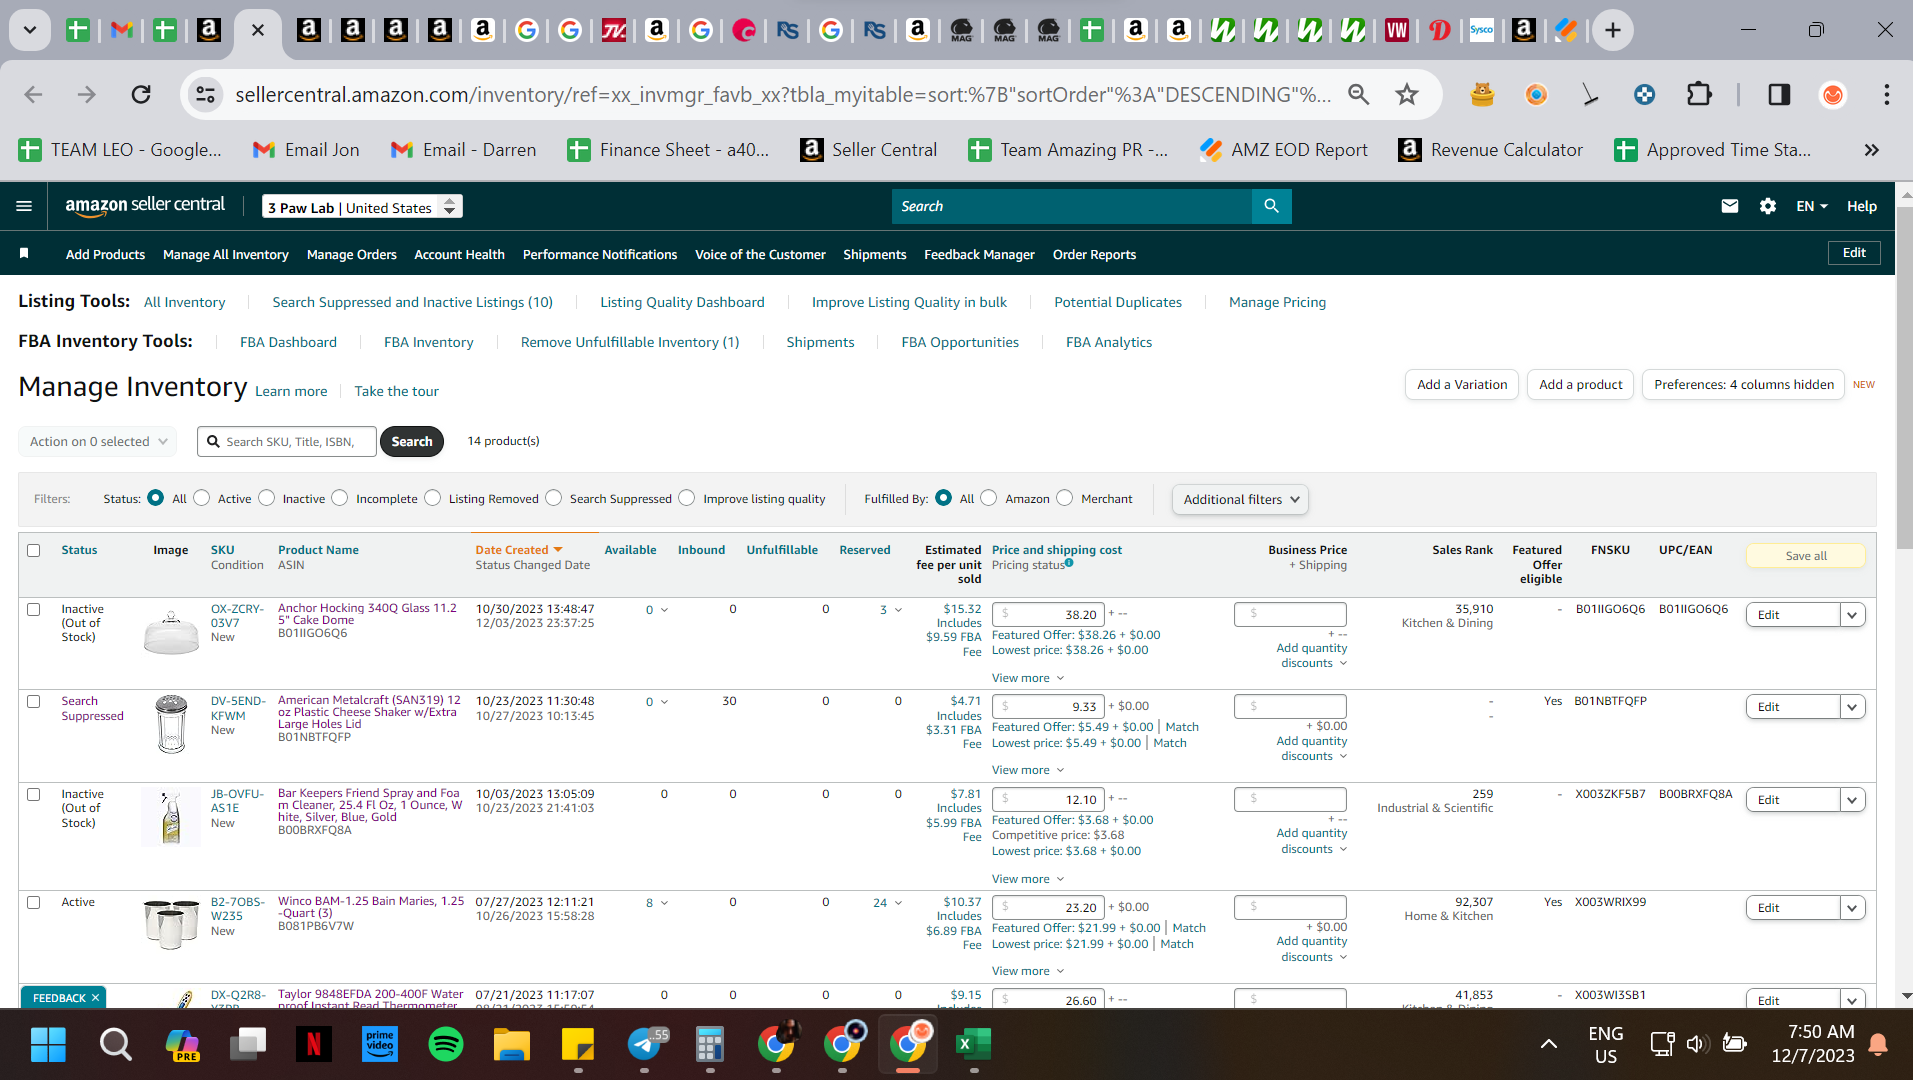This screenshot has height=1080, width=1913.
Task: Open Feedback Manager in navigation bar
Action: [x=979, y=254]
